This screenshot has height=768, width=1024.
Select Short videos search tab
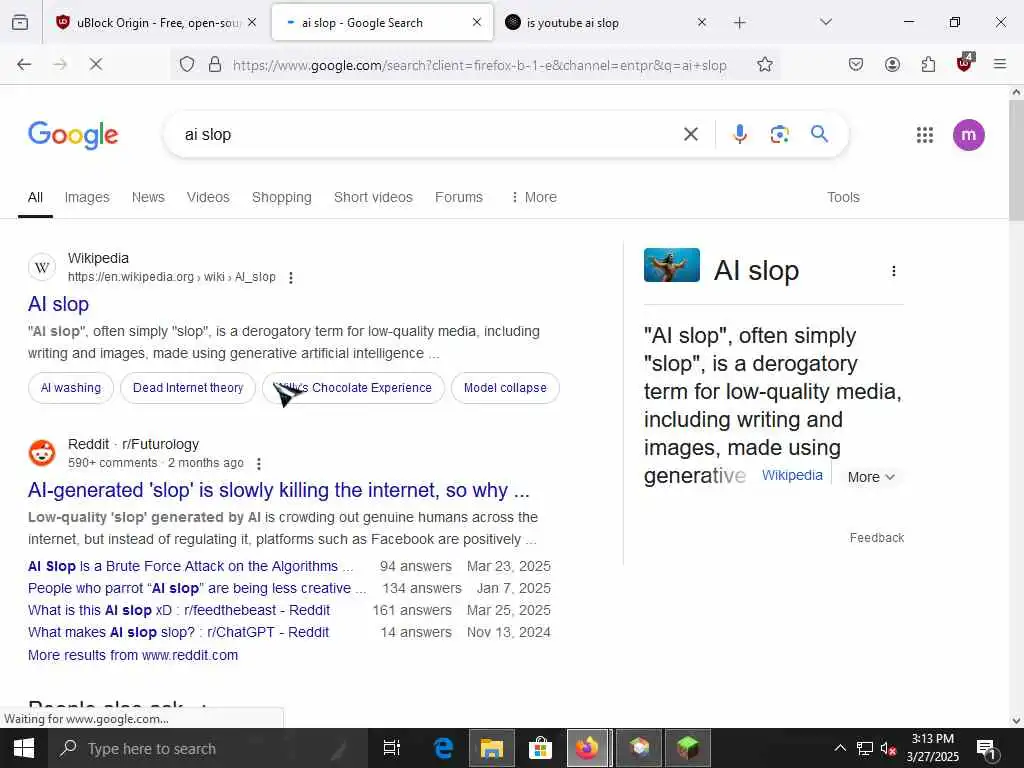[x=373, y=197]
